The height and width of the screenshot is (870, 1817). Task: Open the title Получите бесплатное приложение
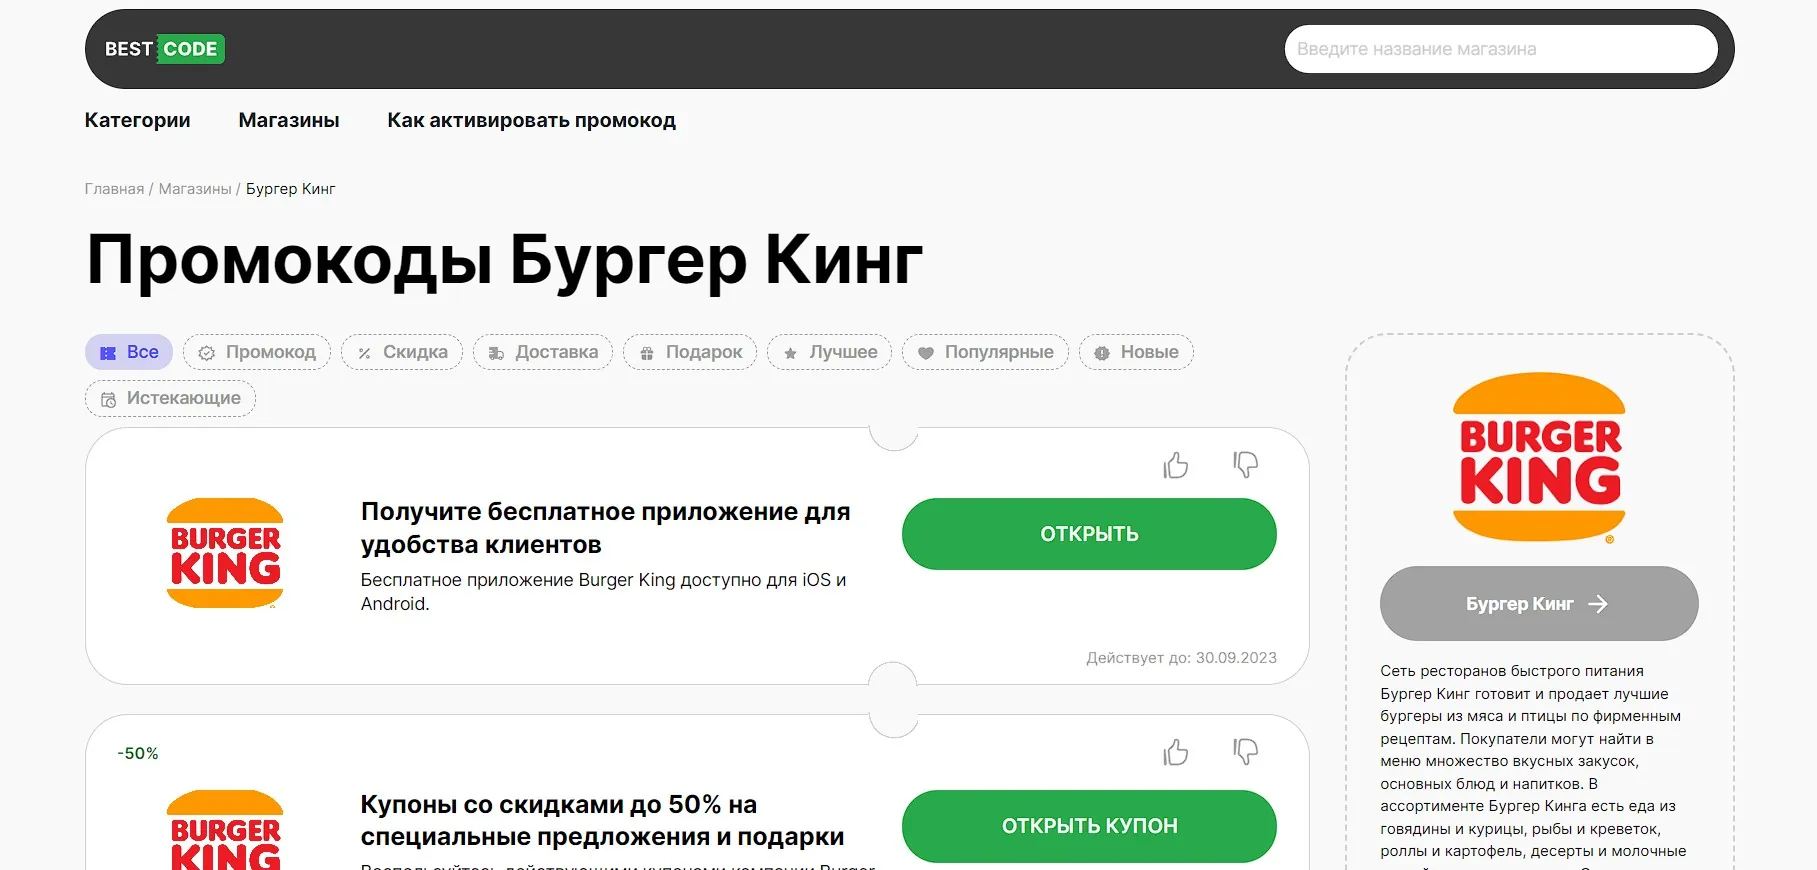pyautogui.click(x=605, y=528)
